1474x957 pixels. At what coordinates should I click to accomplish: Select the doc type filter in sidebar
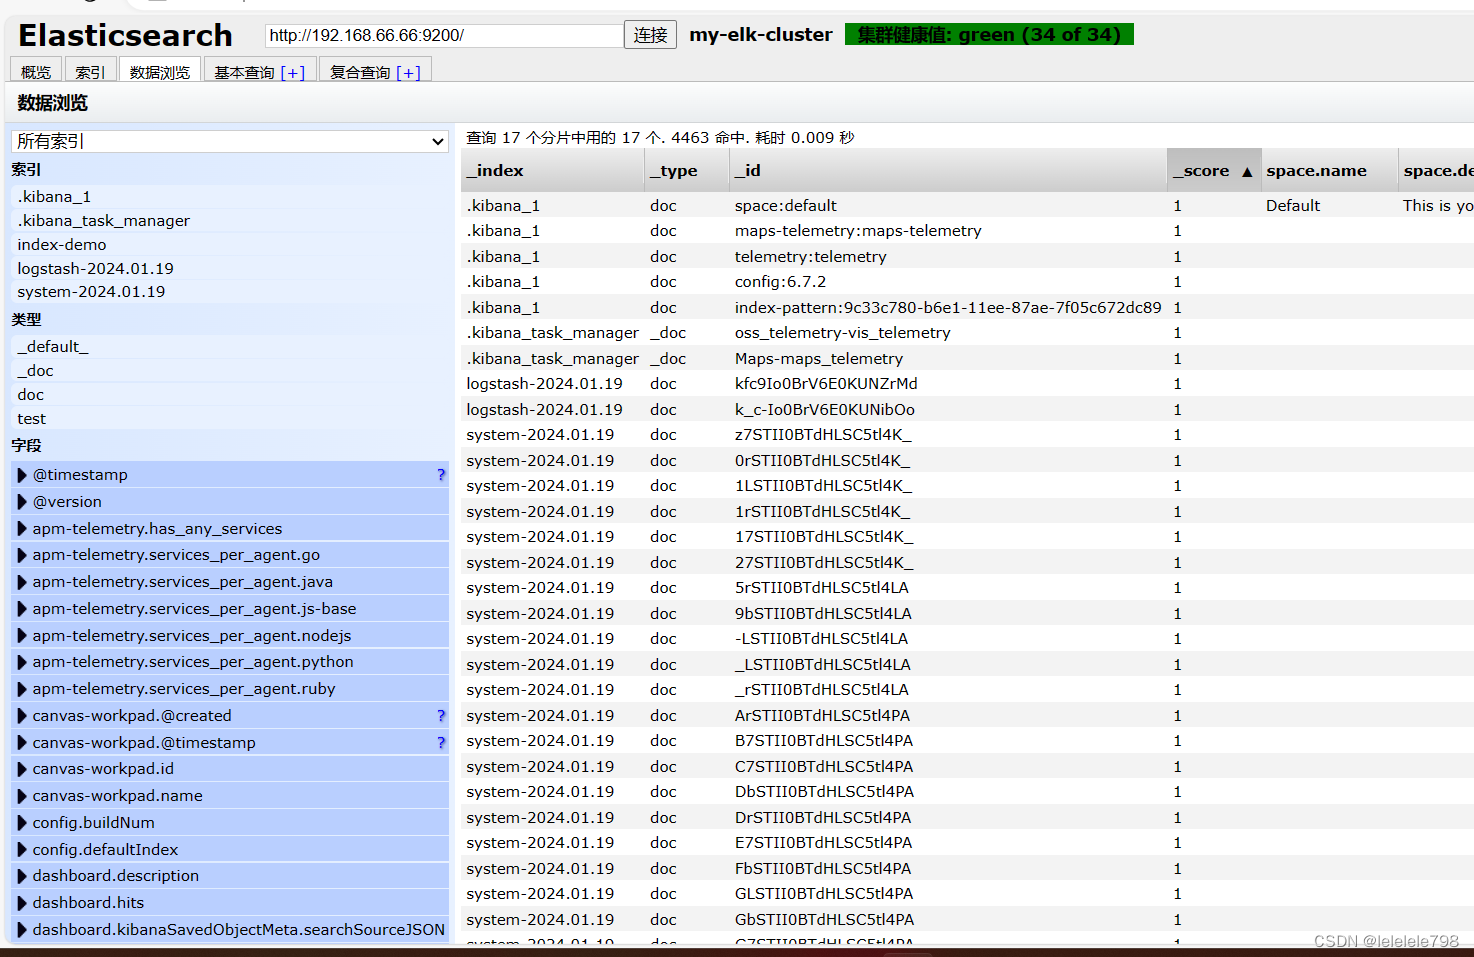pos(230,395)
